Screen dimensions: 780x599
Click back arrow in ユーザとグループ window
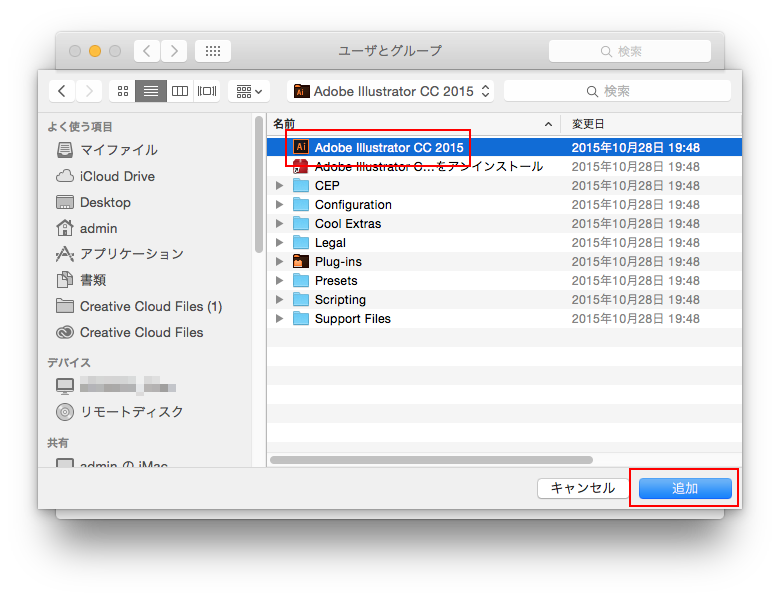point(147,51)
